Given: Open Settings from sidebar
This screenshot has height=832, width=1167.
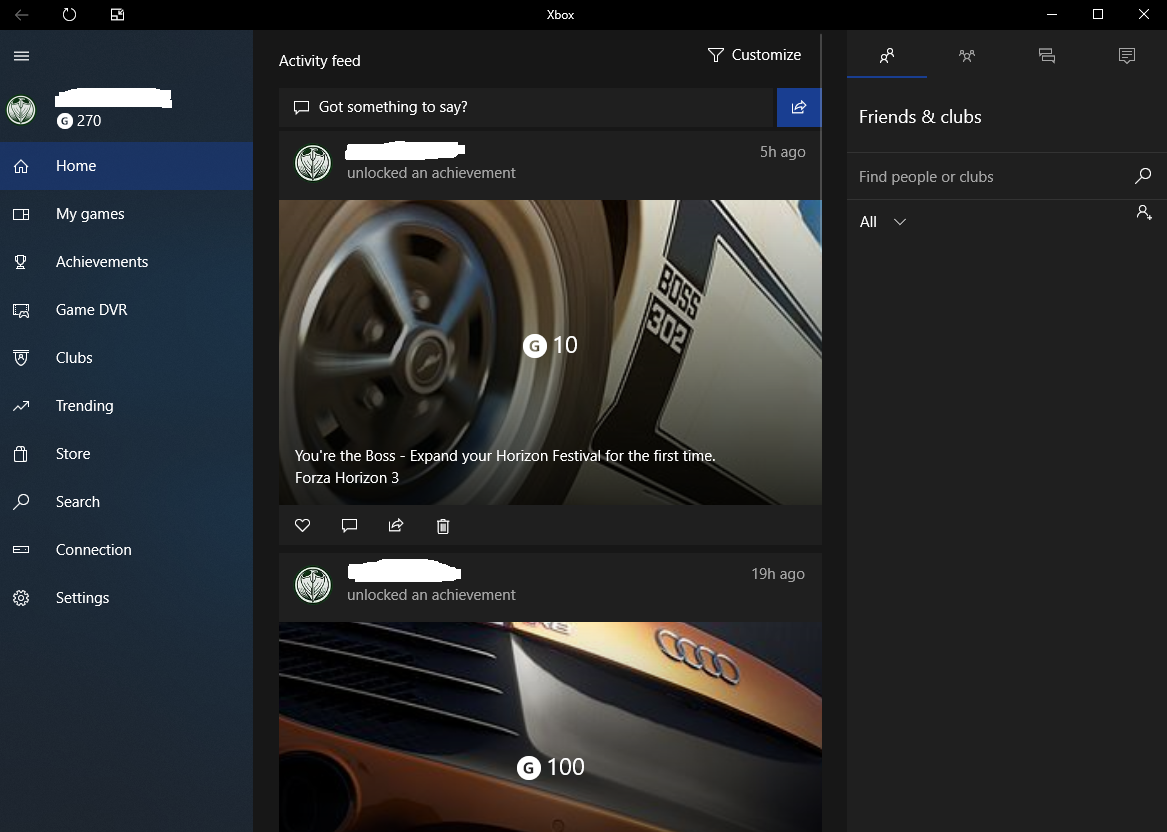Looking at the screenshot, I should tap(127, 598).
